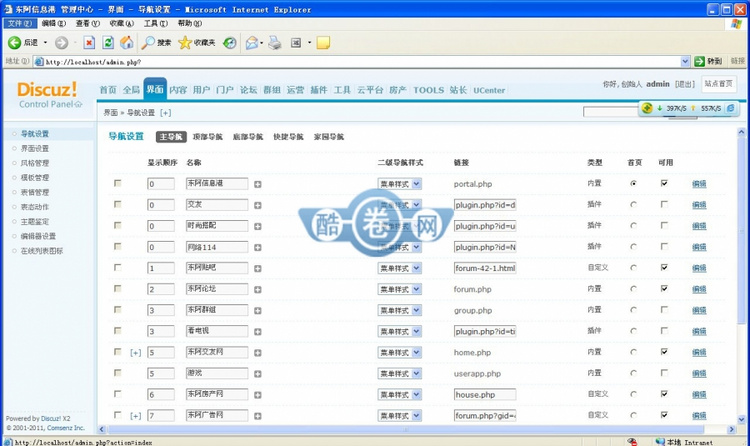Switch to the 插件 admin tab
750x446 pixels.
tap(319, 90)
